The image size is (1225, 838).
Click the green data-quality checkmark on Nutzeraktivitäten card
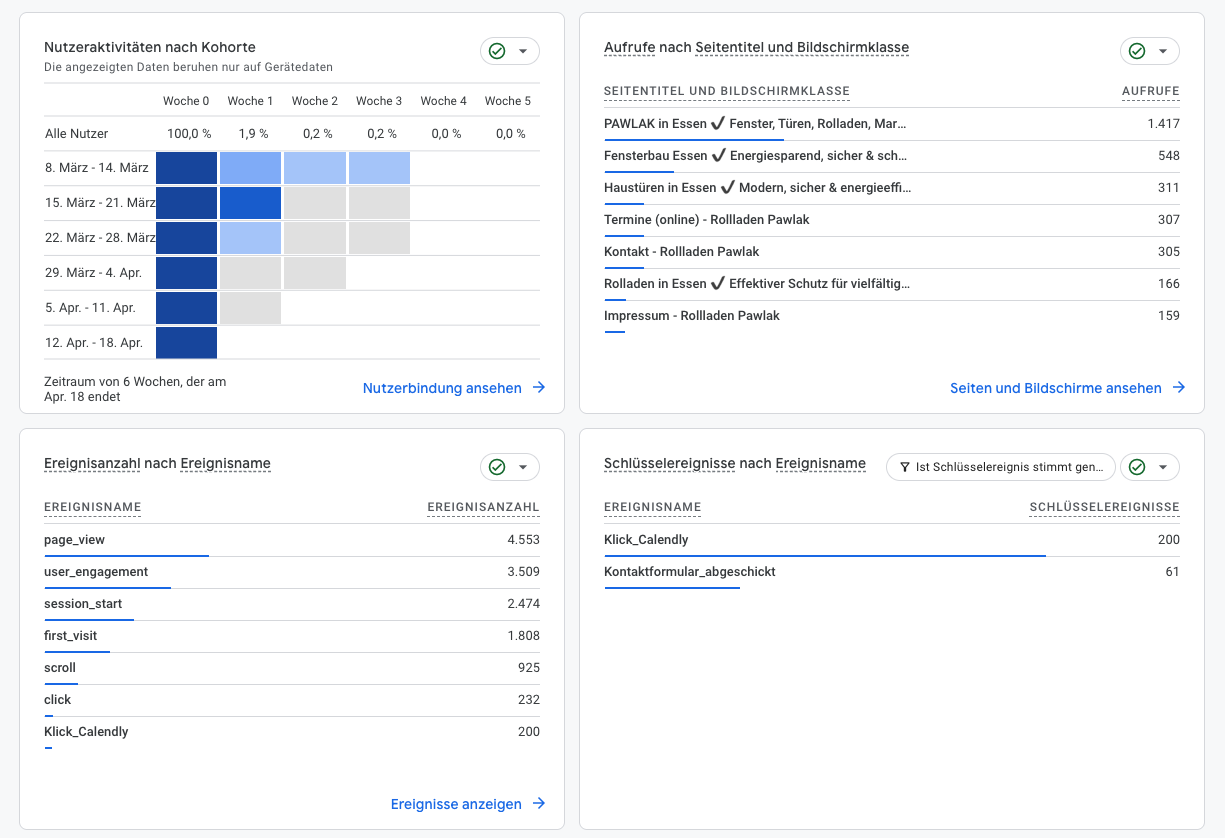[497, 50]
